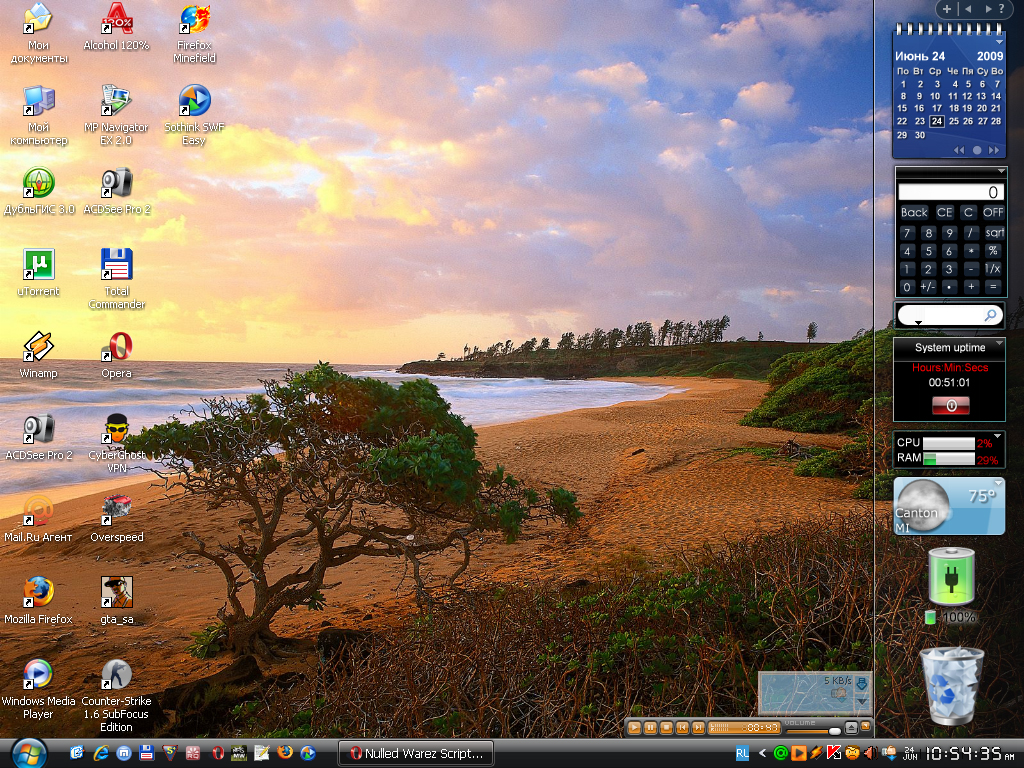The height and width of the screenshot is (768, 1024).
Task: Turn calculator OFF with the OFF button
Action: (992, 212)
